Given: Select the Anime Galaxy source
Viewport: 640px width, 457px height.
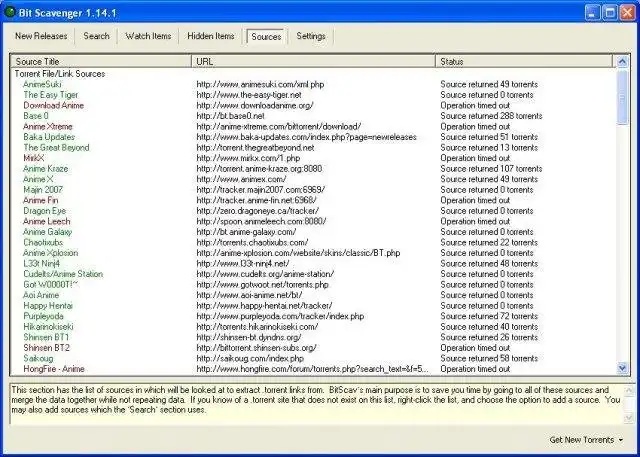Looking at the screenshot, I should 48,232.
